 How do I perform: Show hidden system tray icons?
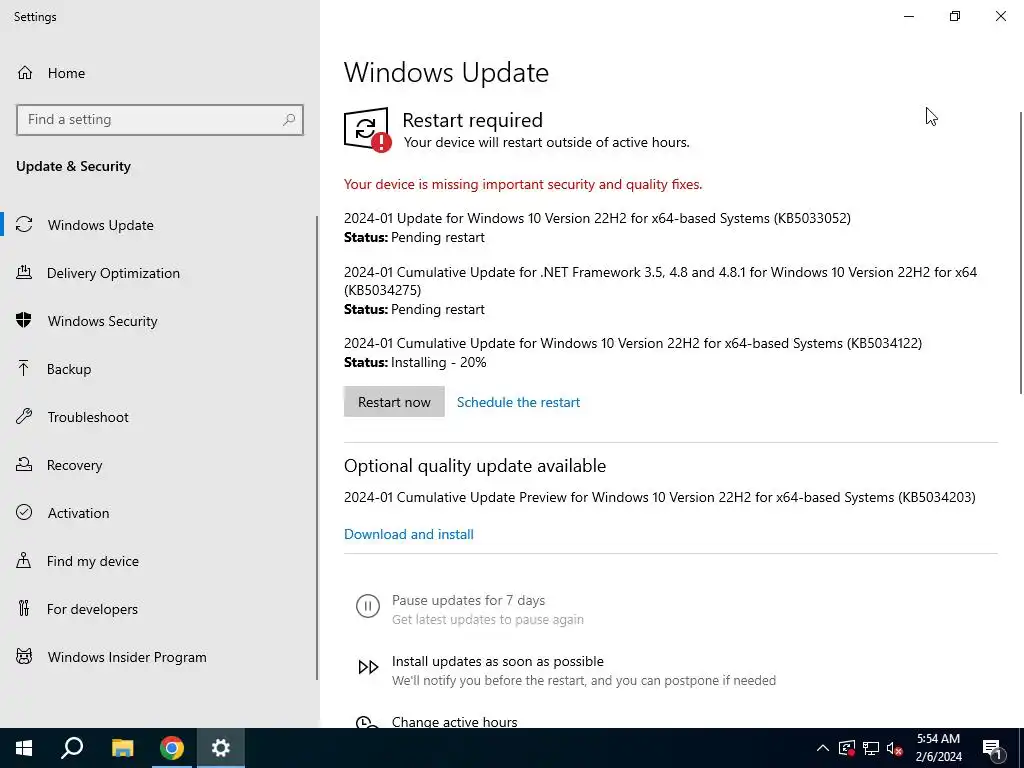click(x=823, y=748)
